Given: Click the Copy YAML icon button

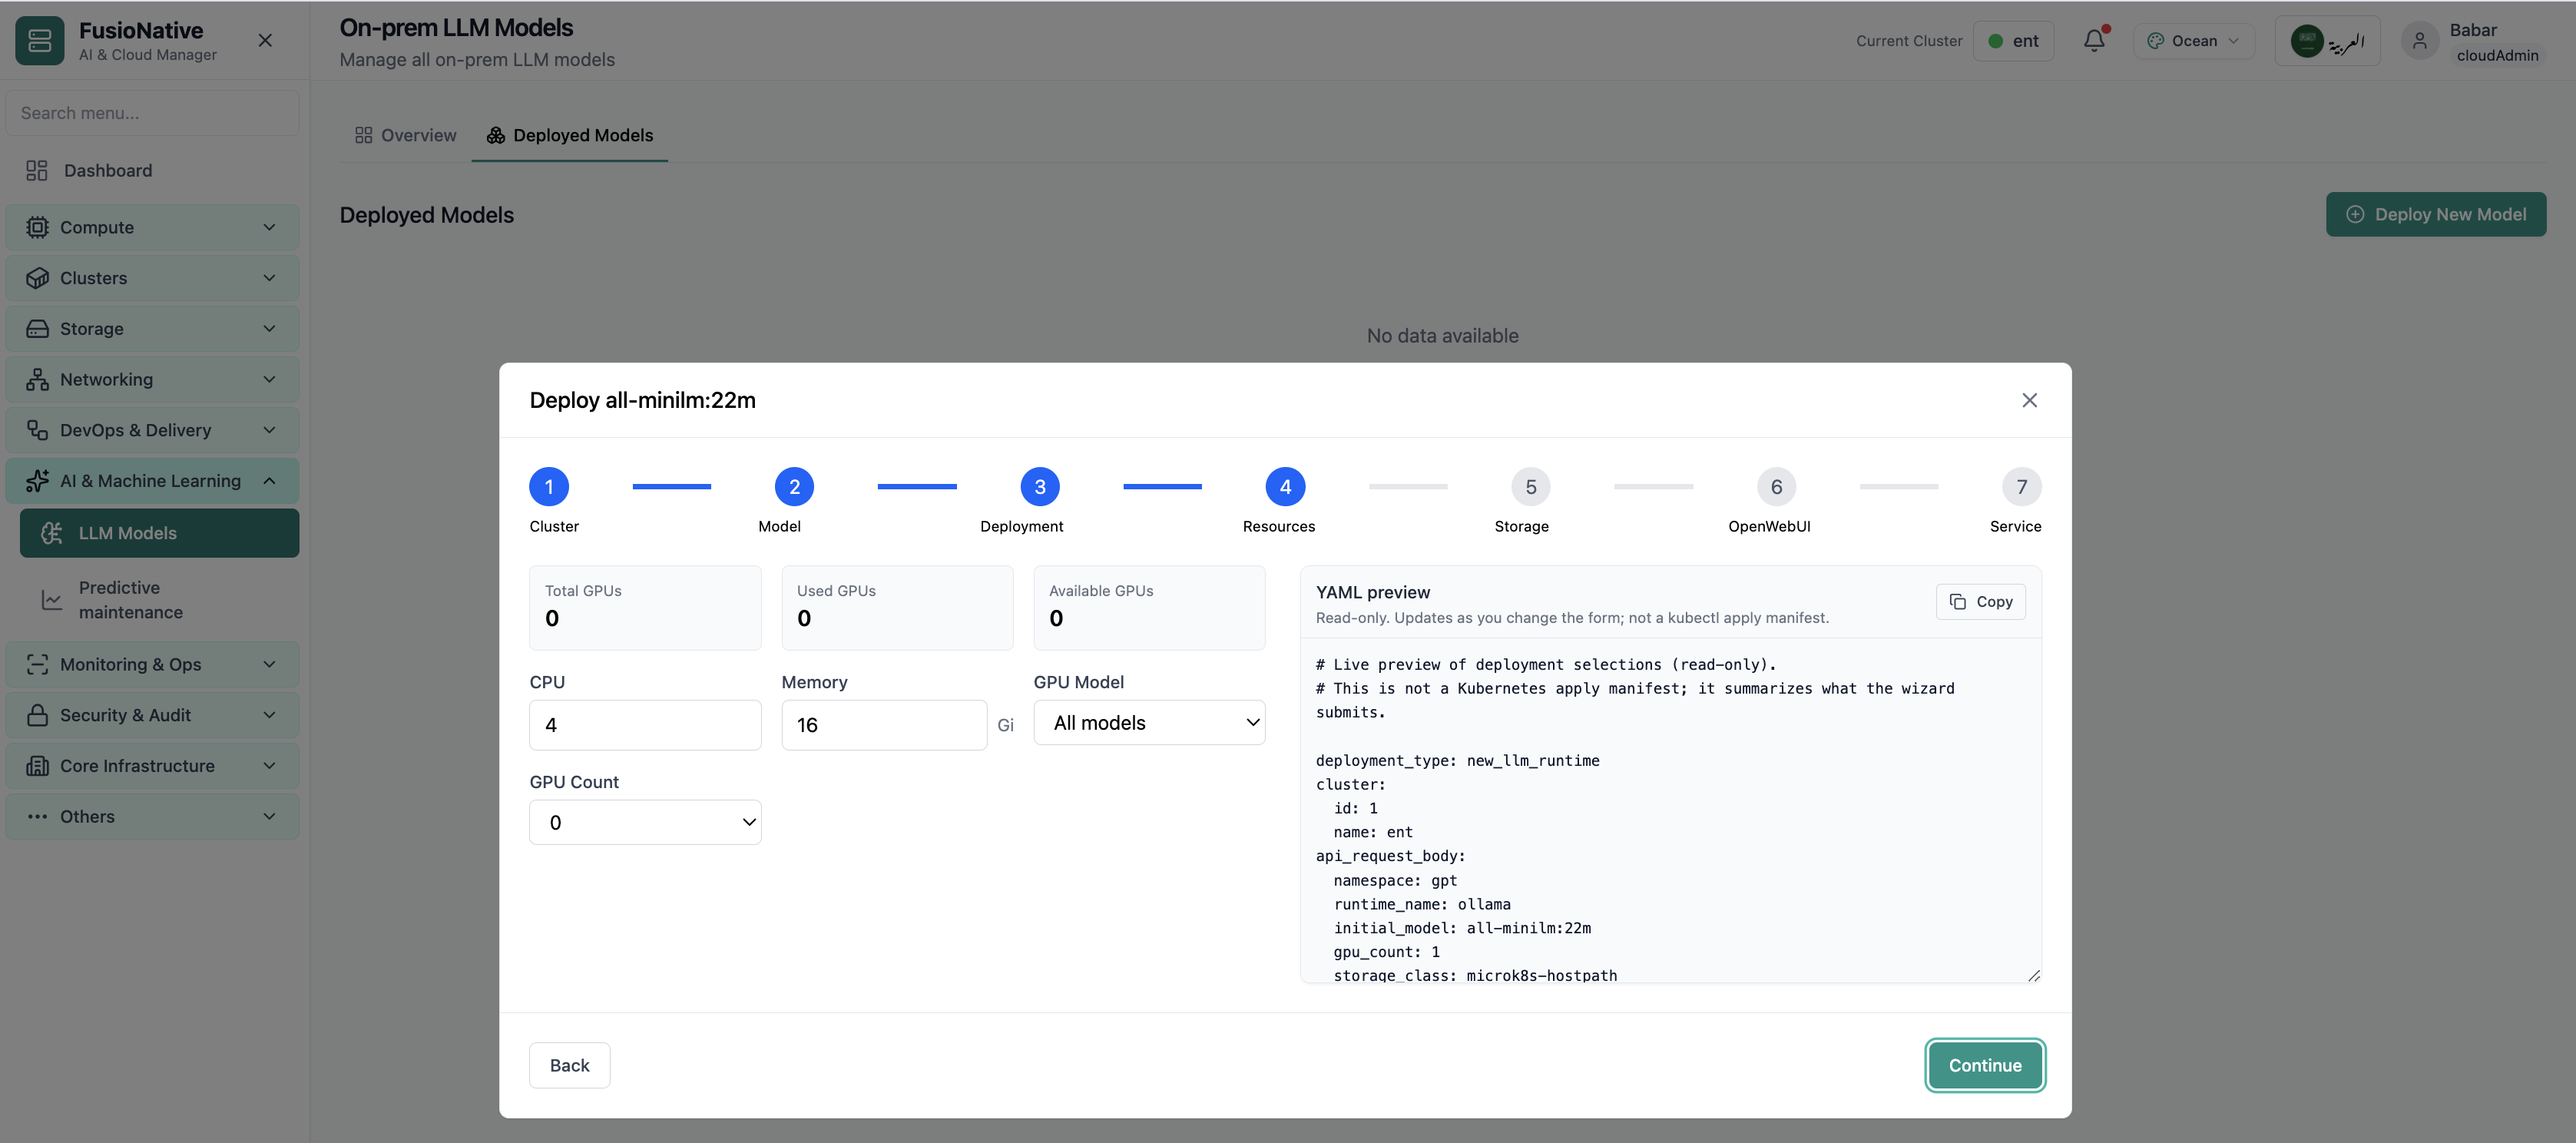Looking at the screenshot, I should (1980, 602).
